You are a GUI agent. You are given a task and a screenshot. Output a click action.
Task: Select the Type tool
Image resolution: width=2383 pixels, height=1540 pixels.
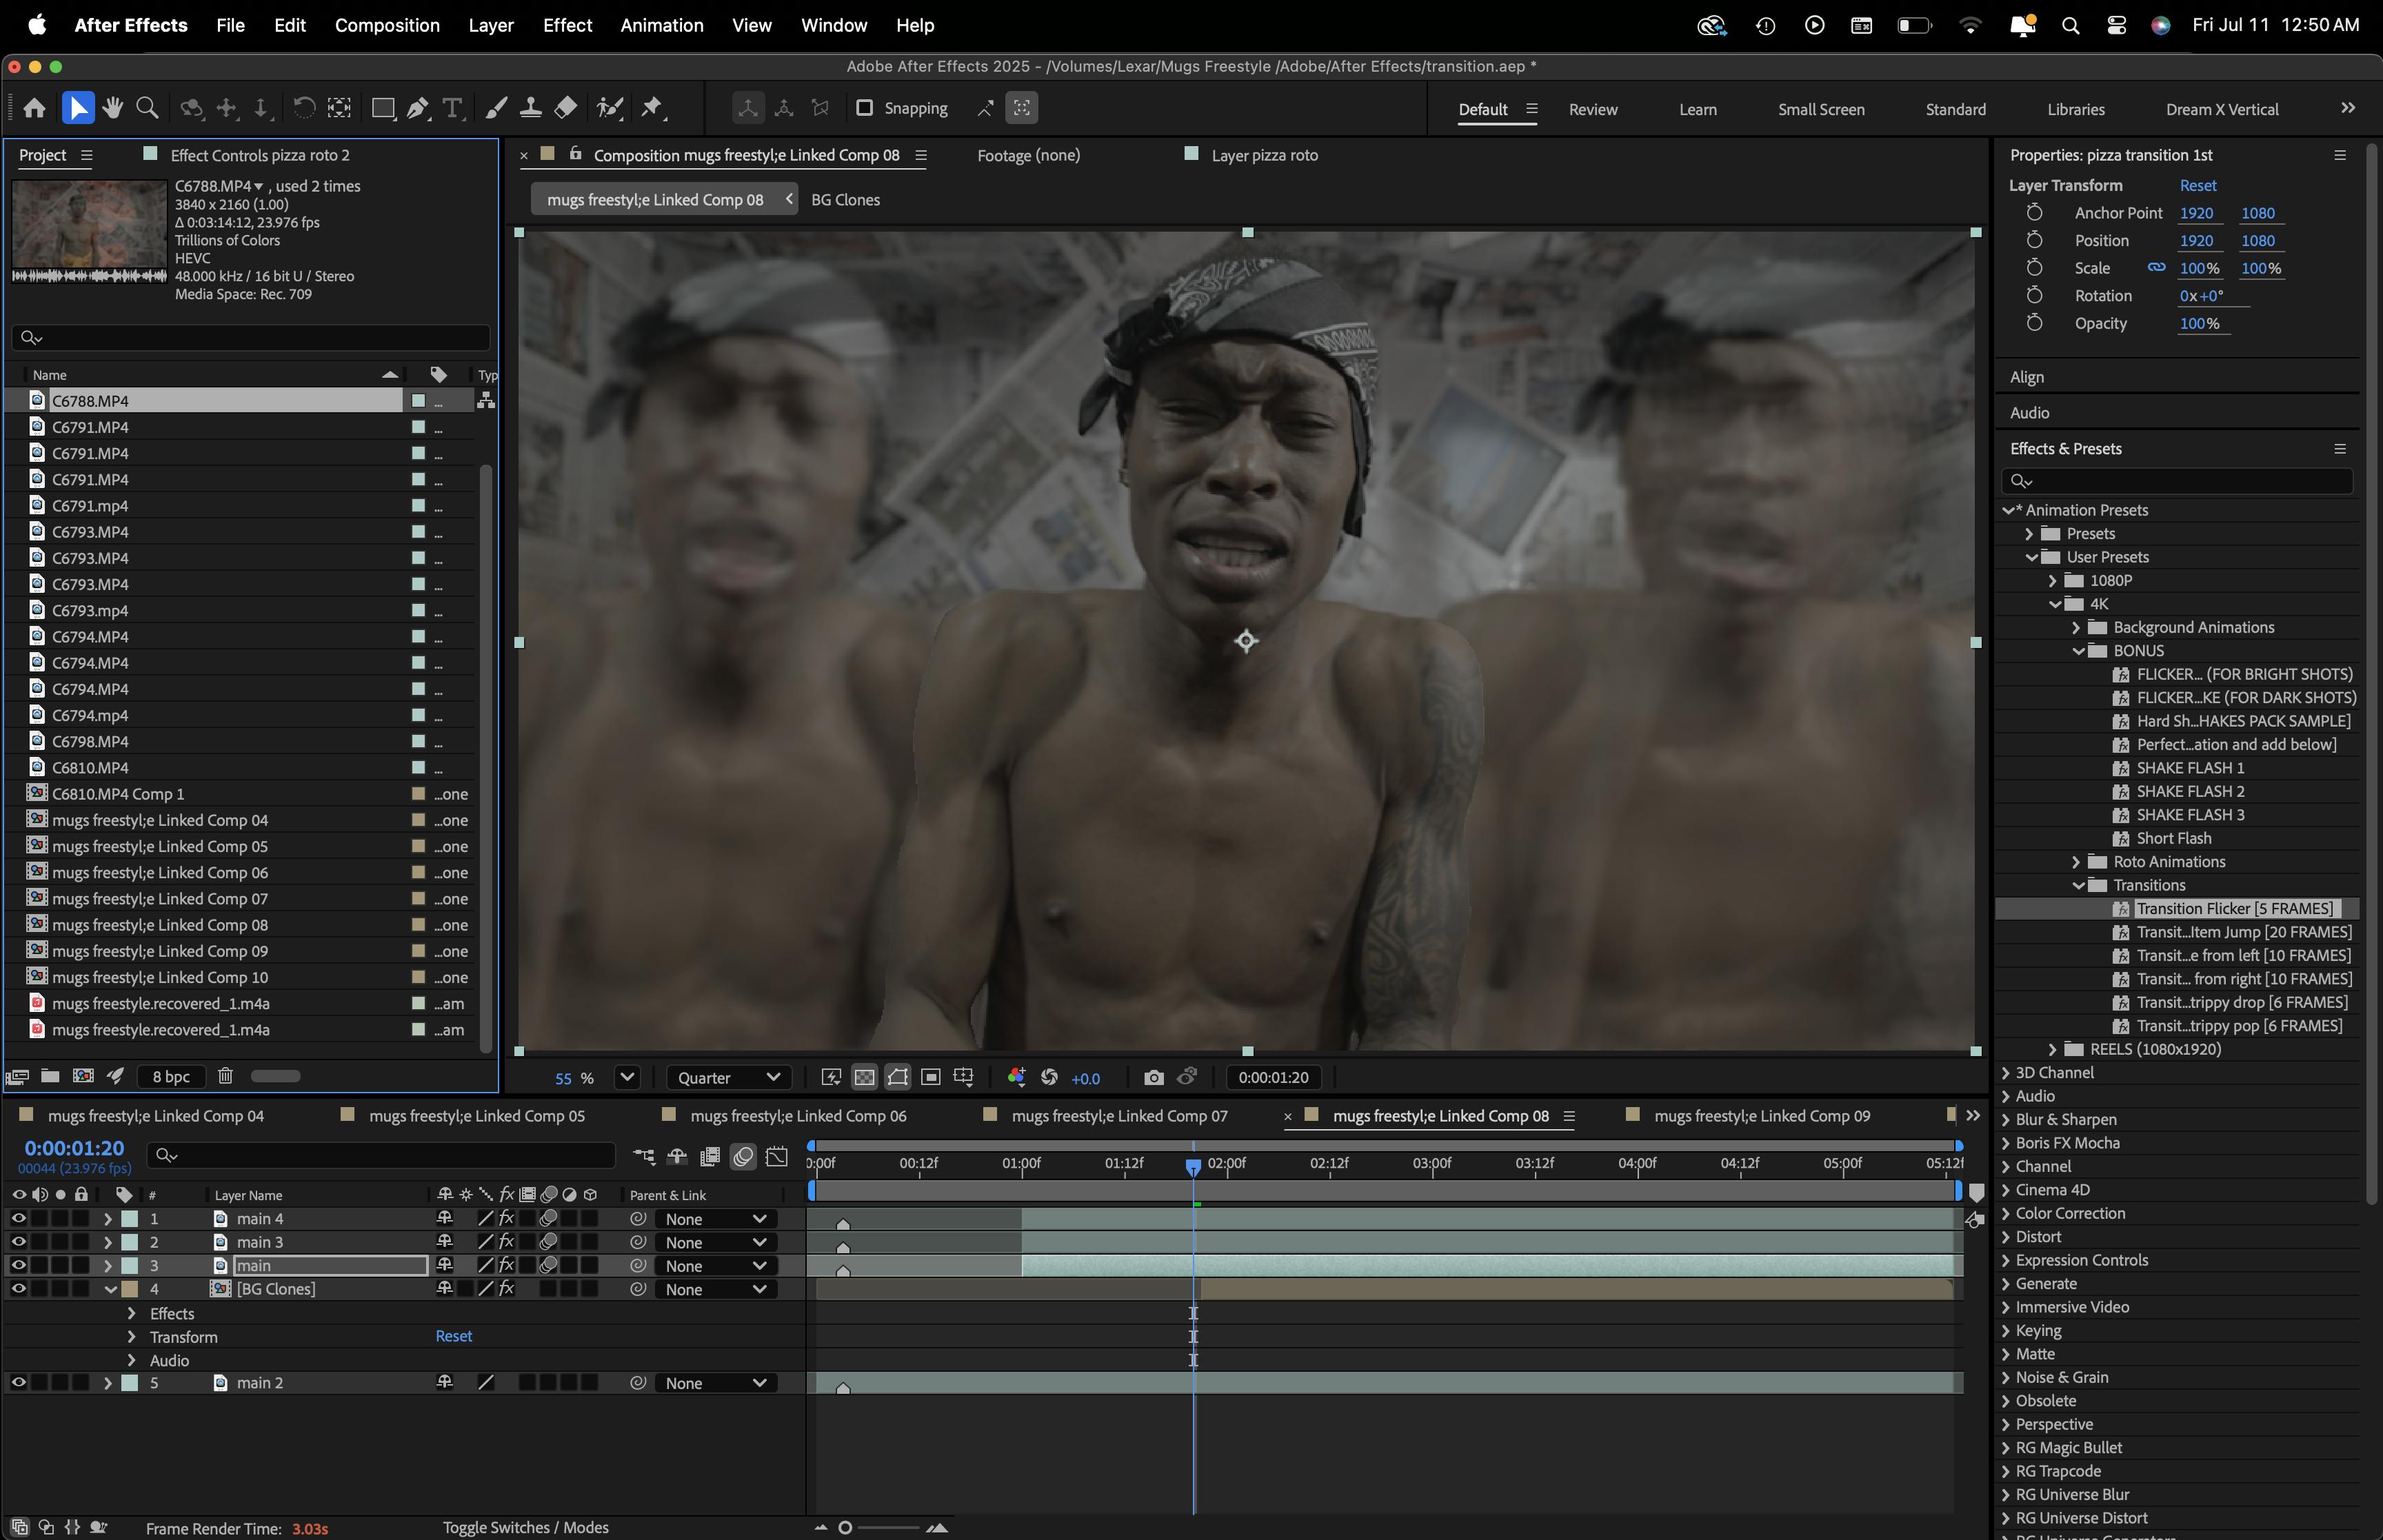pos(452,108)
